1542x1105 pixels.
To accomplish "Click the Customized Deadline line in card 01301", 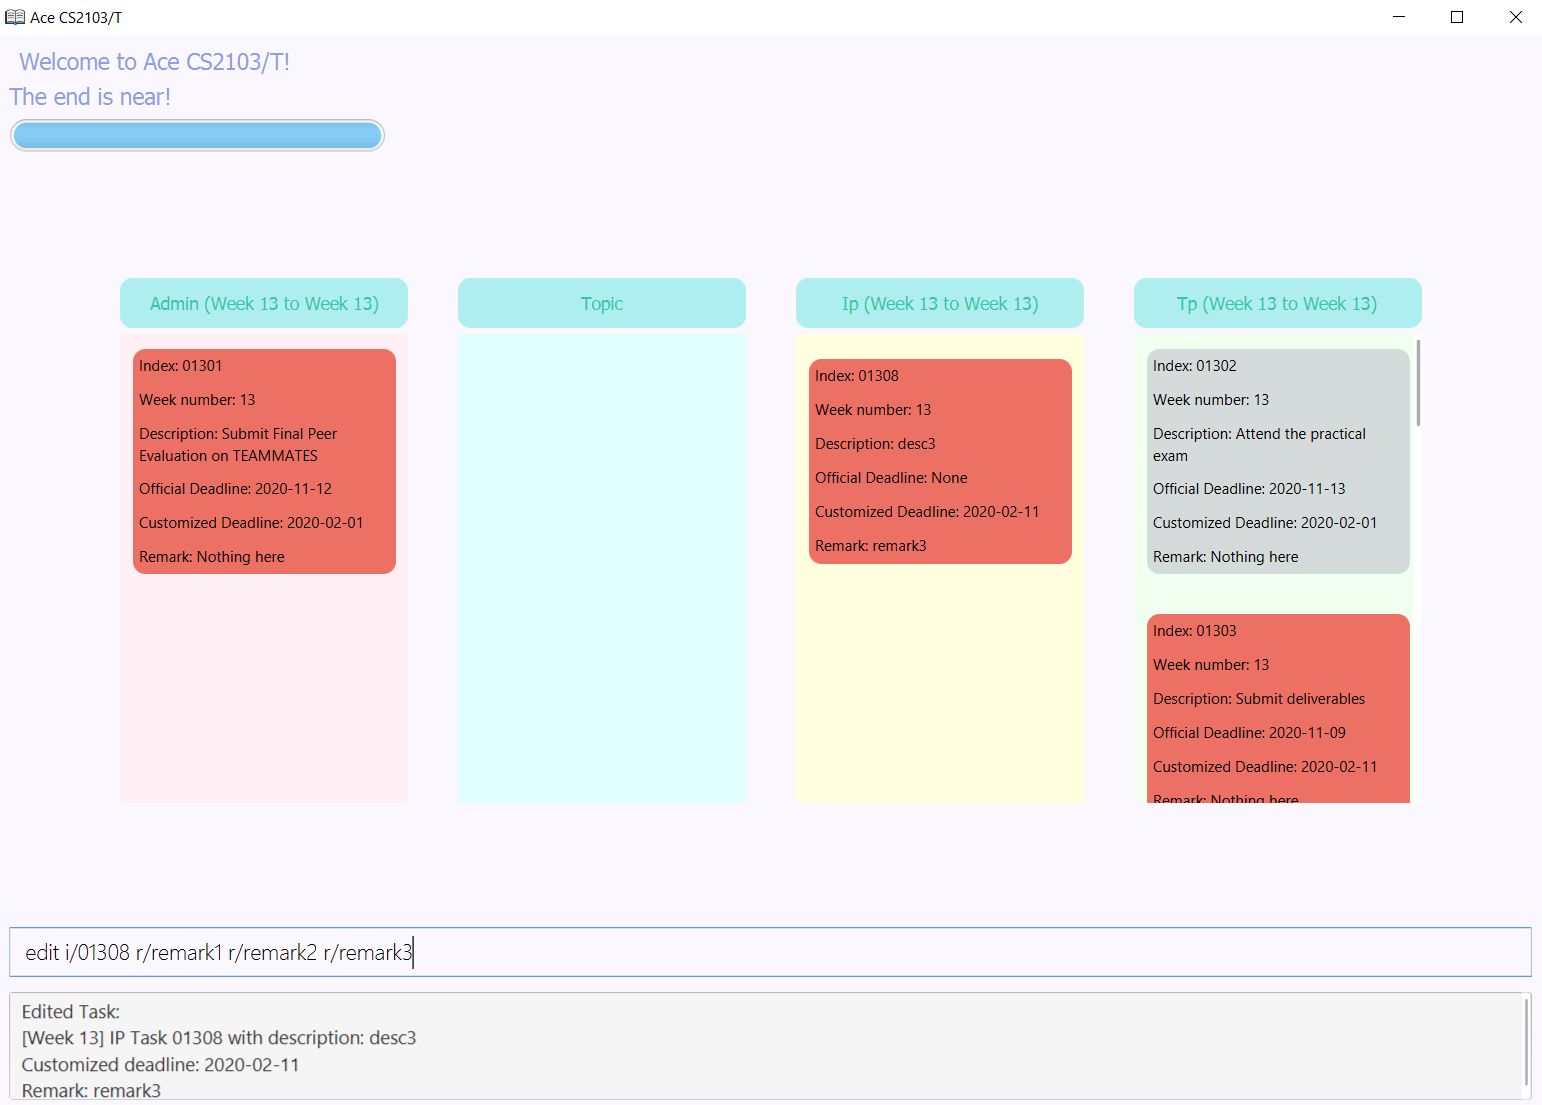I will click(x=251, y=523).
